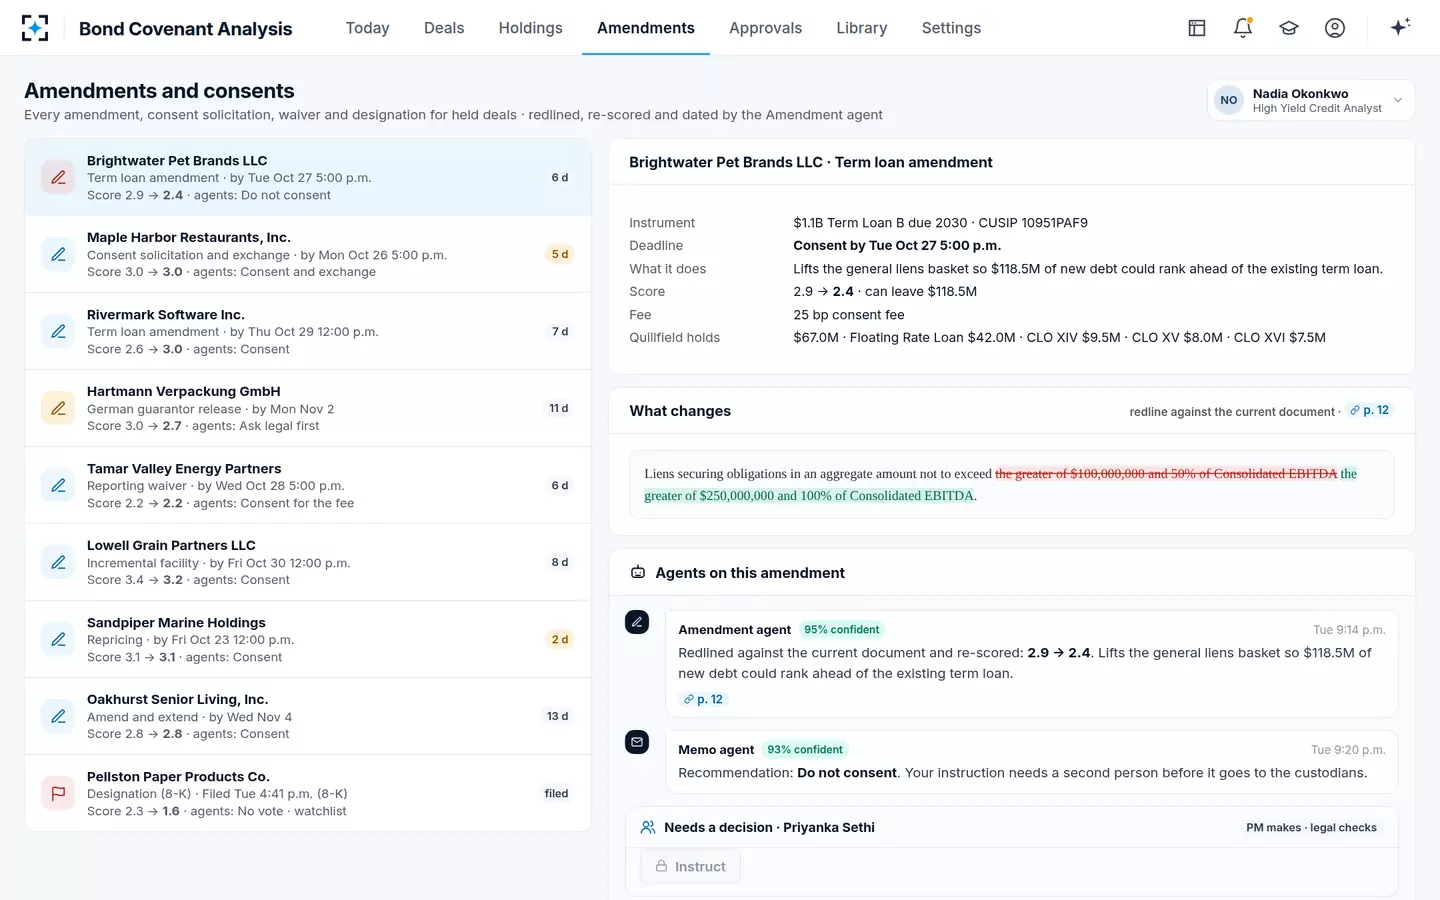Click the Oakhurst Senior Living pencil icon
This screenshot has width=1440, height=900.
click(58, 716)
